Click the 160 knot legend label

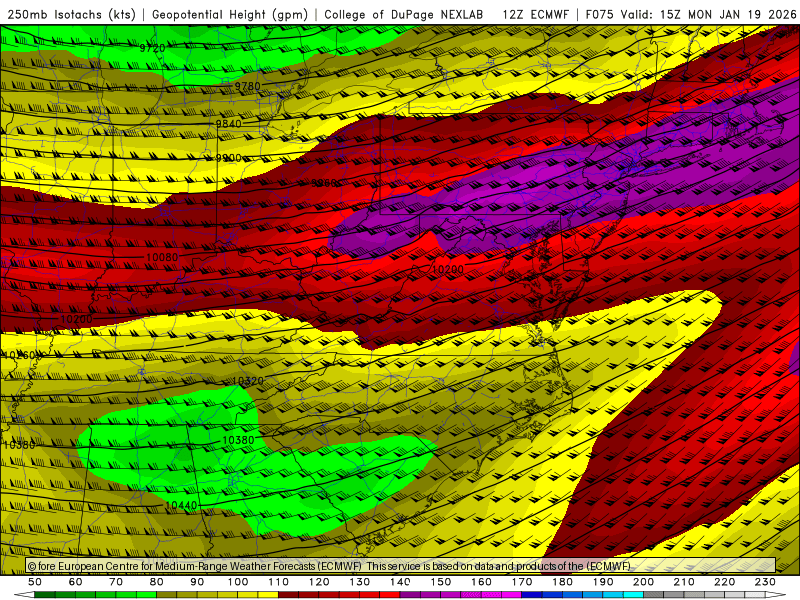(481, 582)
